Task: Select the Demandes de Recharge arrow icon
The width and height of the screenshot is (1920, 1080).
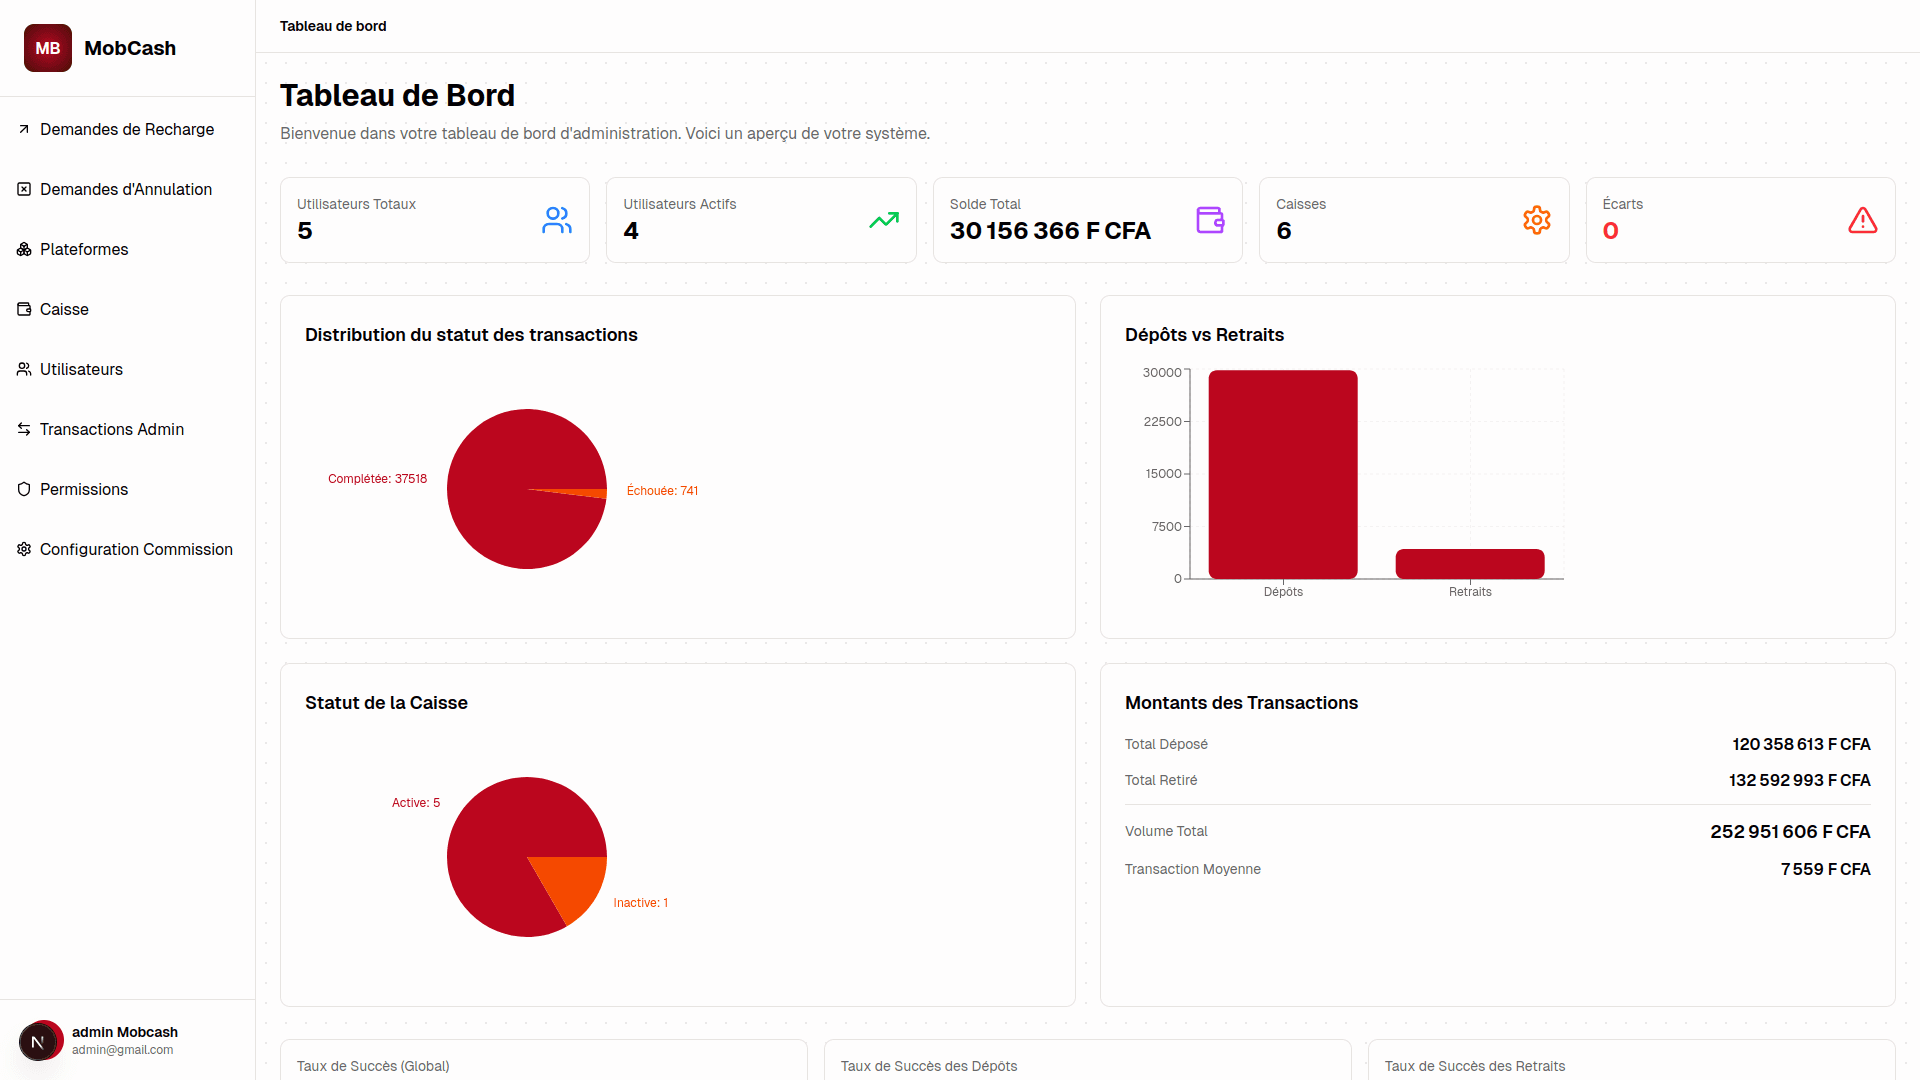Action: pos(23,129)
